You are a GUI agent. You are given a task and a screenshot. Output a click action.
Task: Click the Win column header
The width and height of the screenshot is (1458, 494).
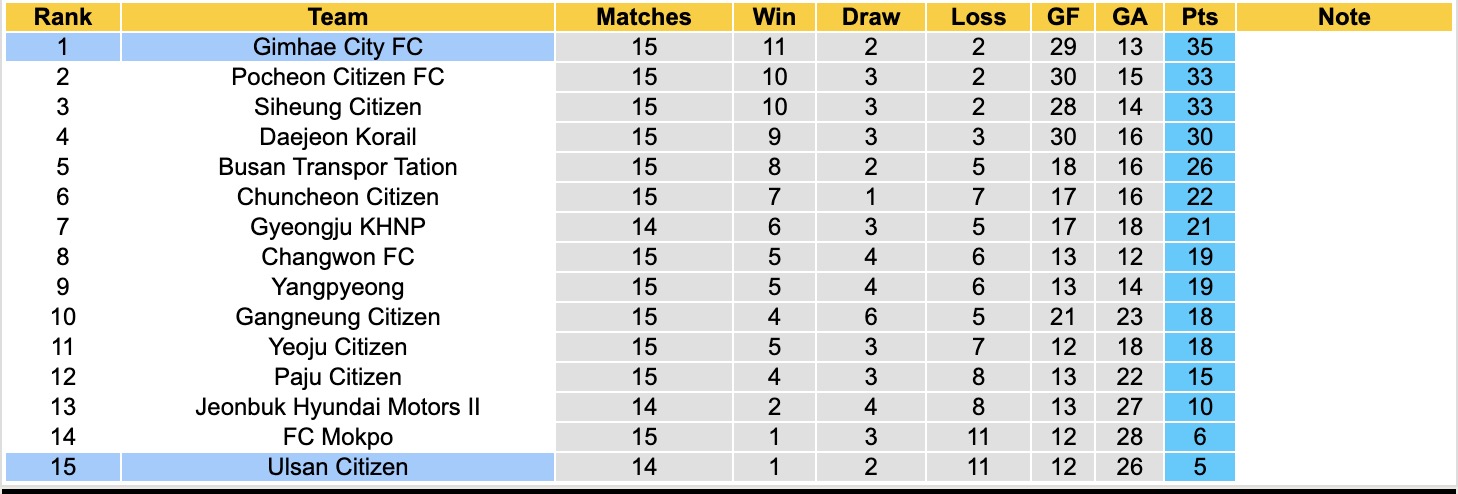(x=774, y=17)
